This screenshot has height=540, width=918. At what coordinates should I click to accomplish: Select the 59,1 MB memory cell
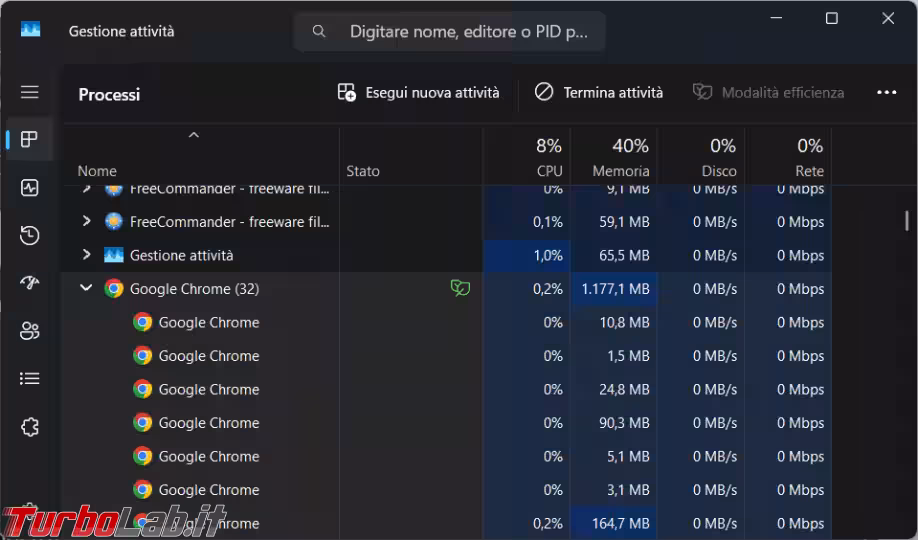pos(614,222)
